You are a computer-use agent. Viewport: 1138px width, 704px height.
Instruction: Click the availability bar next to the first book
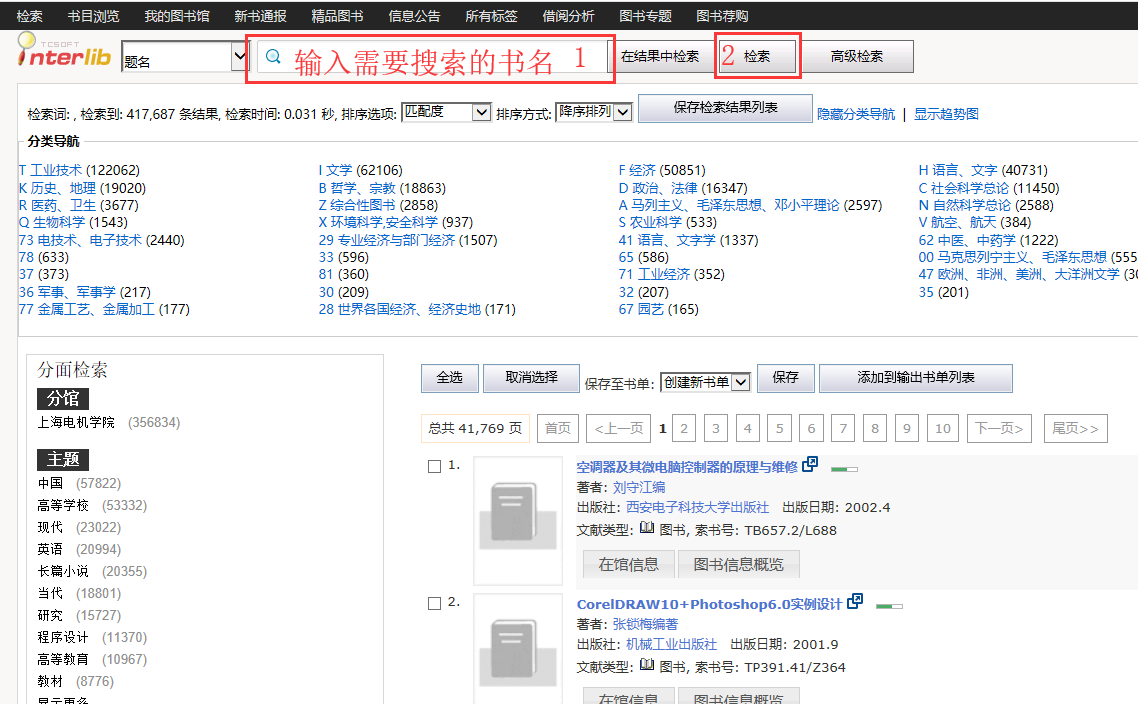[x=844, y=467]
